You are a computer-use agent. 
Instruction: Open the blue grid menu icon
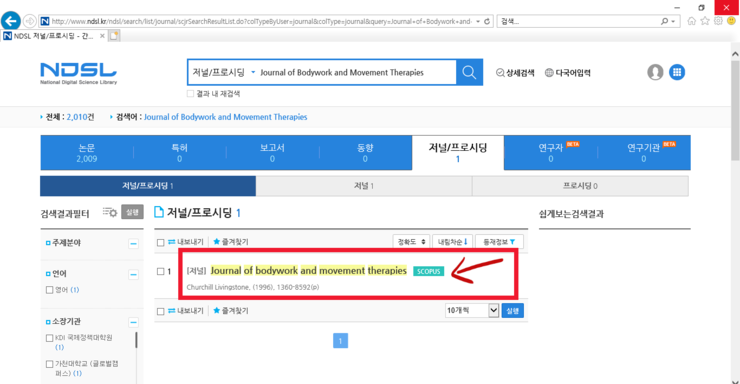click(x=677, y=72)
